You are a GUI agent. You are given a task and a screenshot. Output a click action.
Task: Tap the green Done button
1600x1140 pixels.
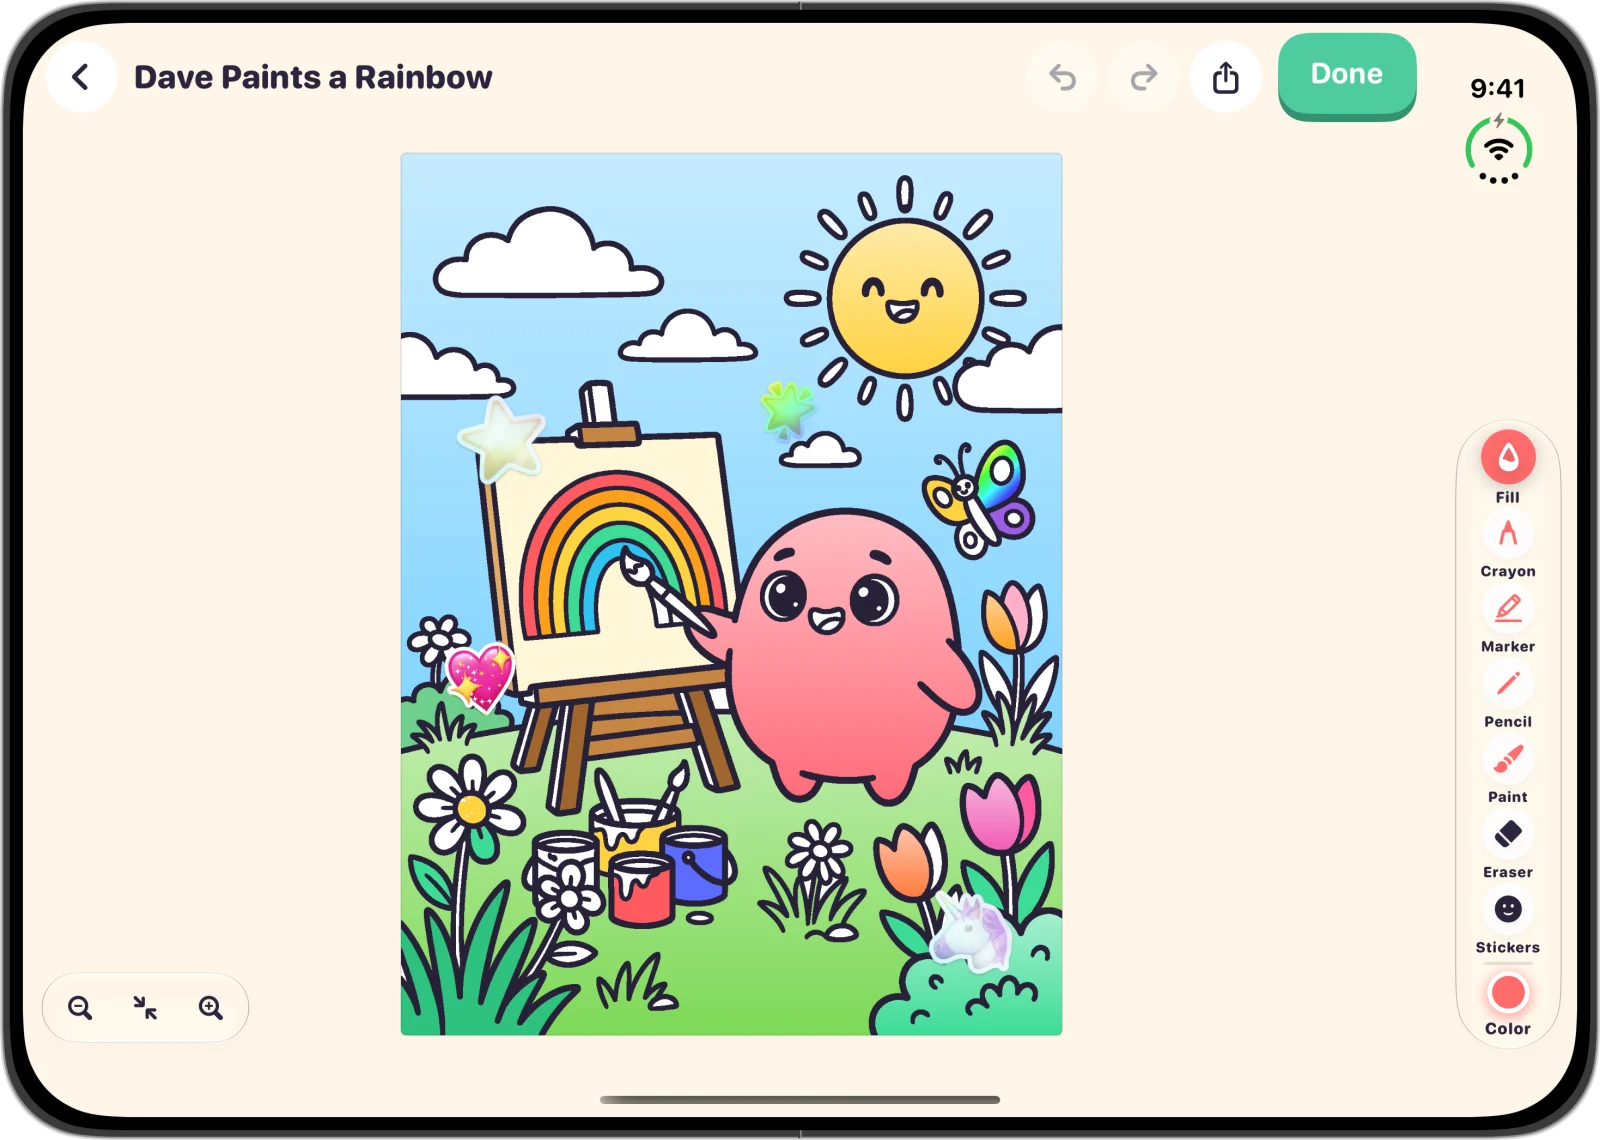(1347, 76)
